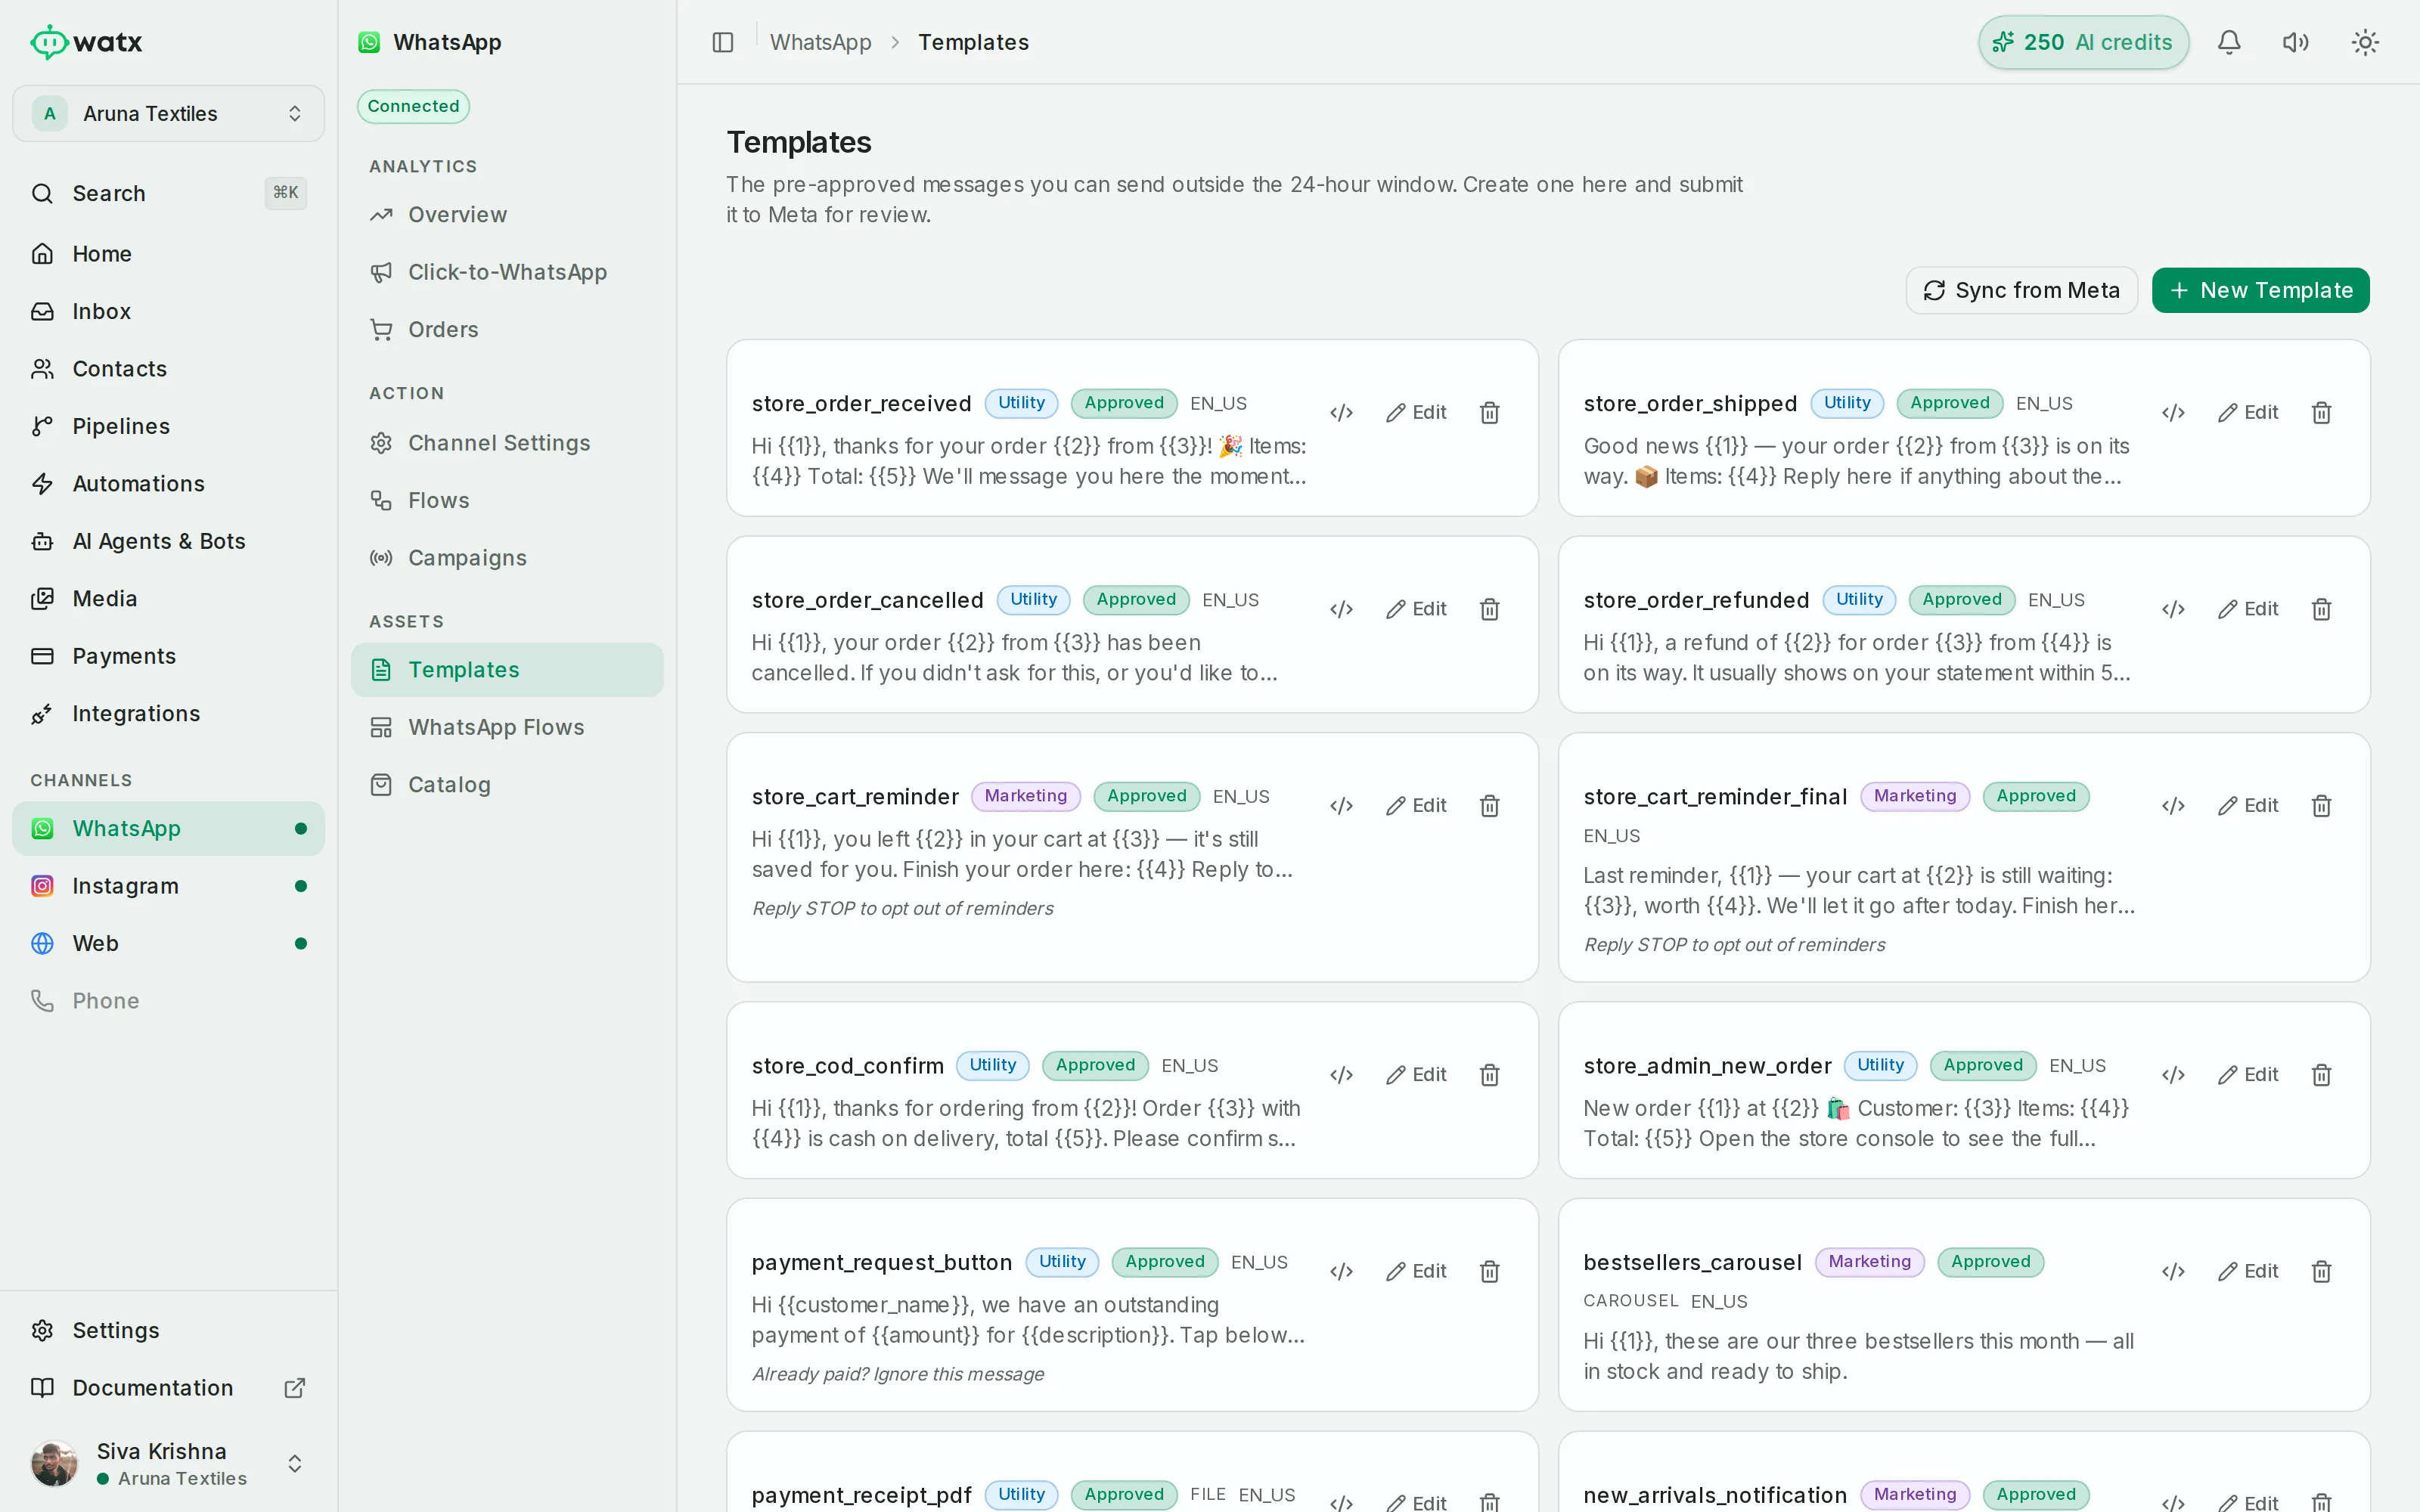The image size is (2420, 1512).
Task: Delete the store_order_refunded template
Action: [x=2321, y=609]
